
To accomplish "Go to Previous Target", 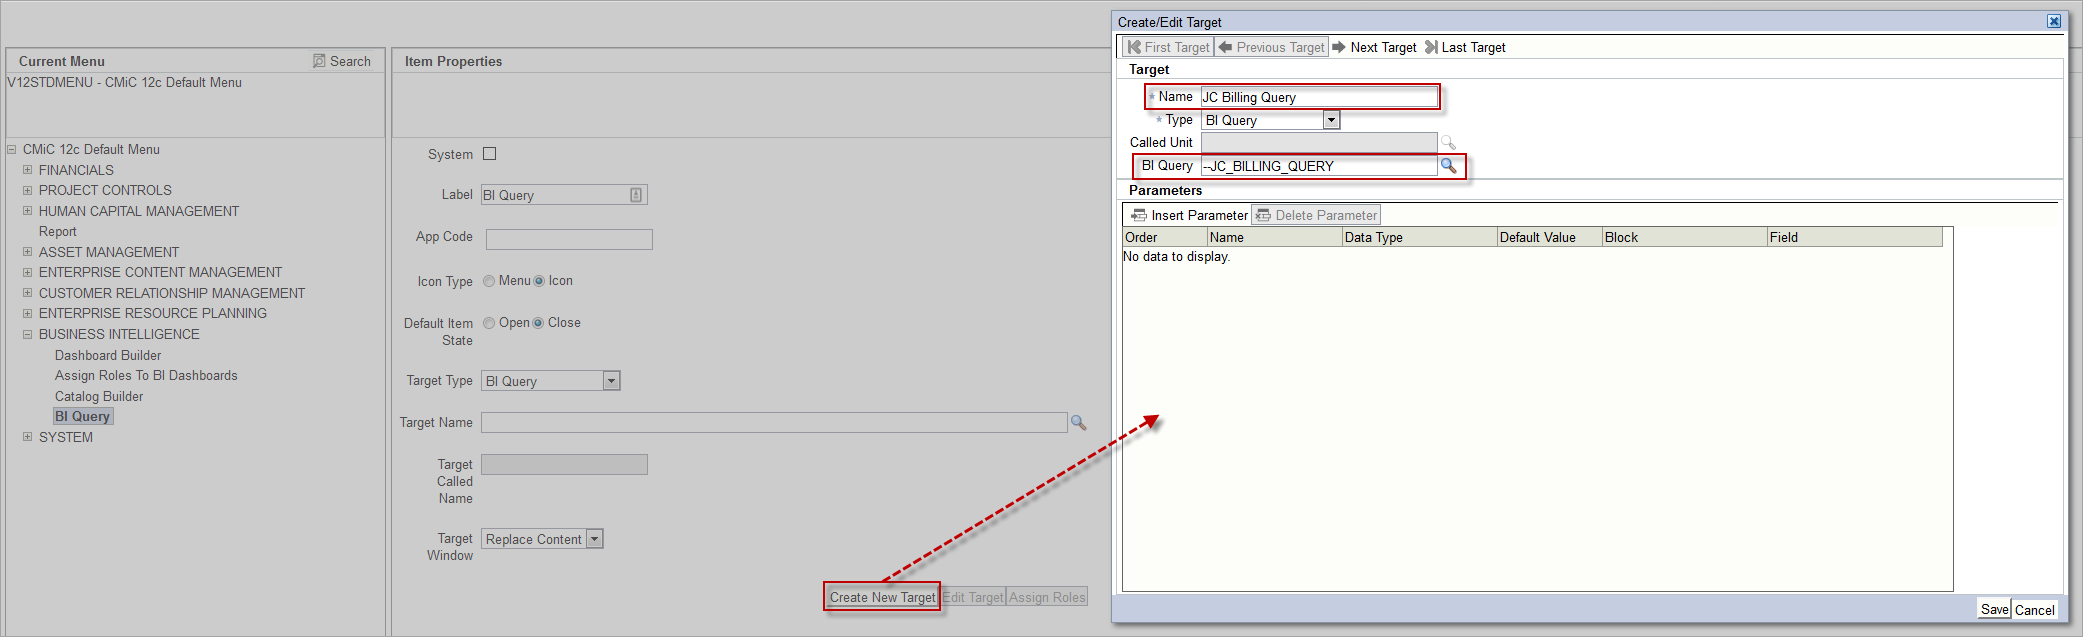I will point(1271,47).
